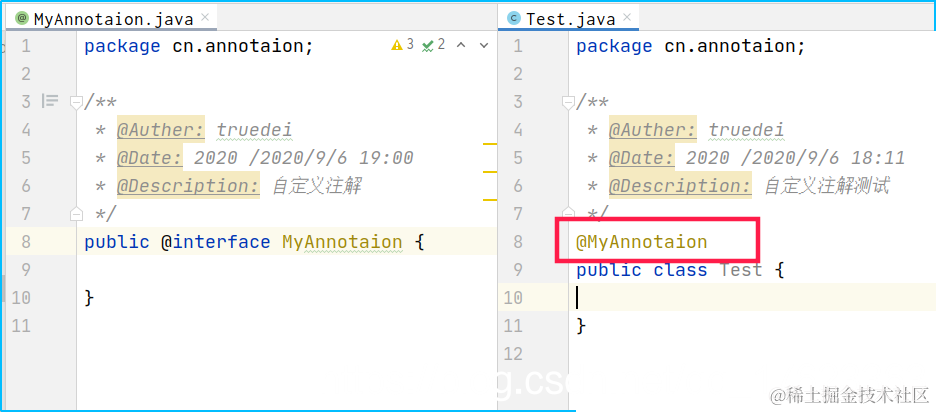Fold the Javadoc closing line in Test.java

pyautogui.click(x=568, y=213)
